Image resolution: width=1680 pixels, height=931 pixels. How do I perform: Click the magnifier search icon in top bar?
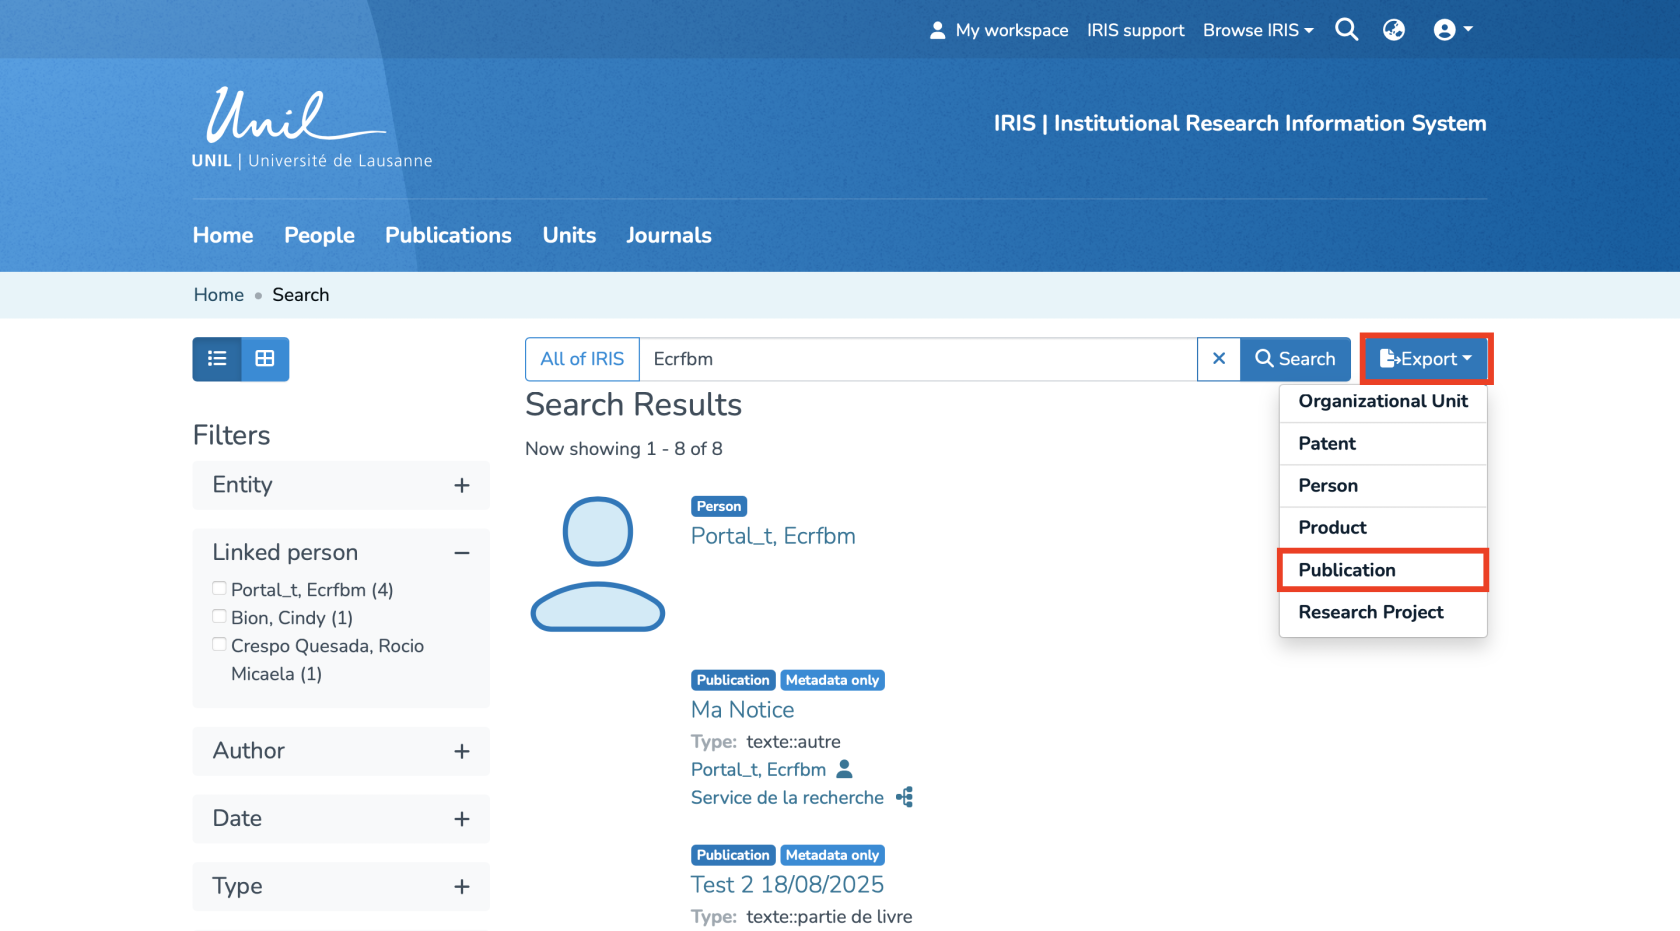[x=1346, y=30]
